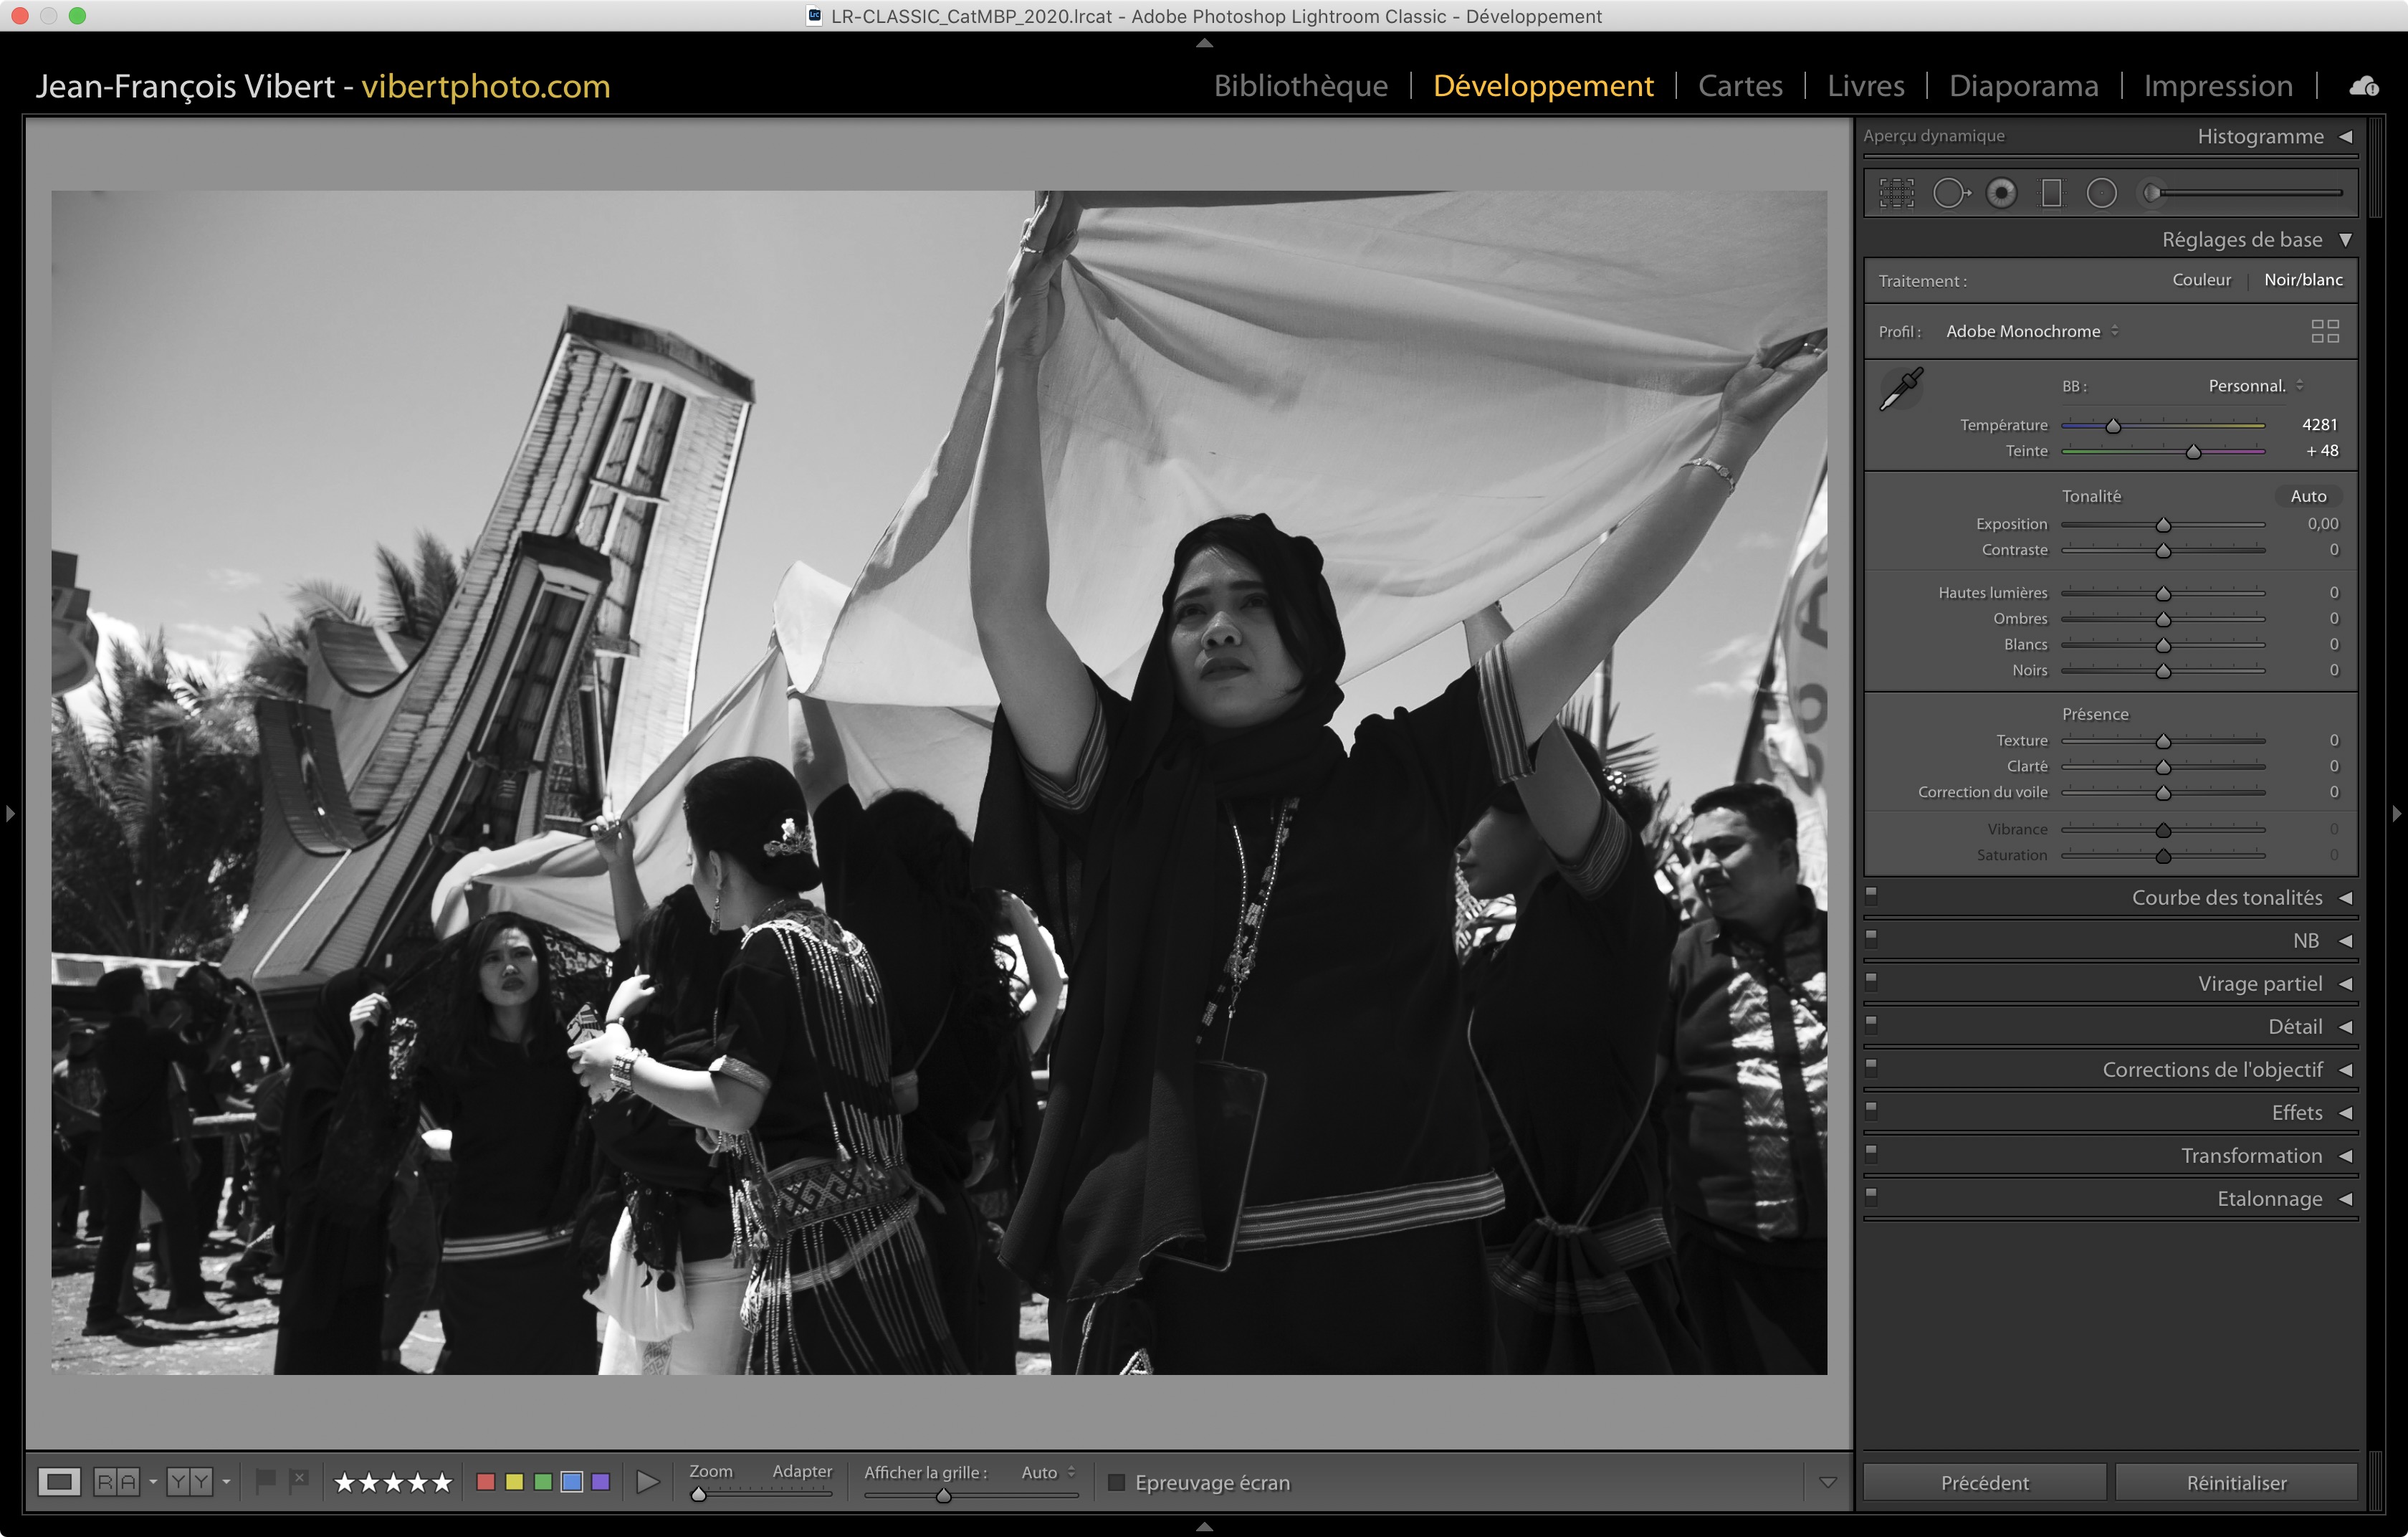
Task: Select the red eye correction tool
Action: pos(2001,193)
